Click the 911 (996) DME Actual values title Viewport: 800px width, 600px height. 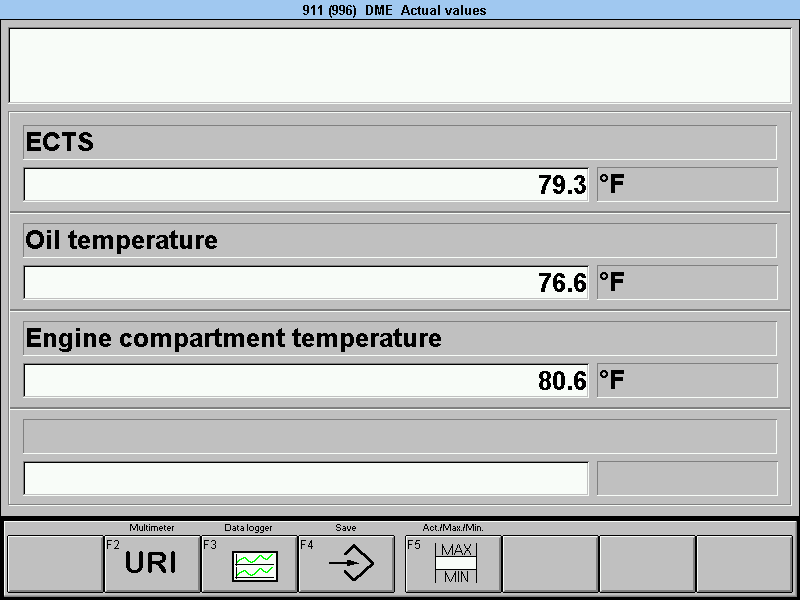pos(394,10)
